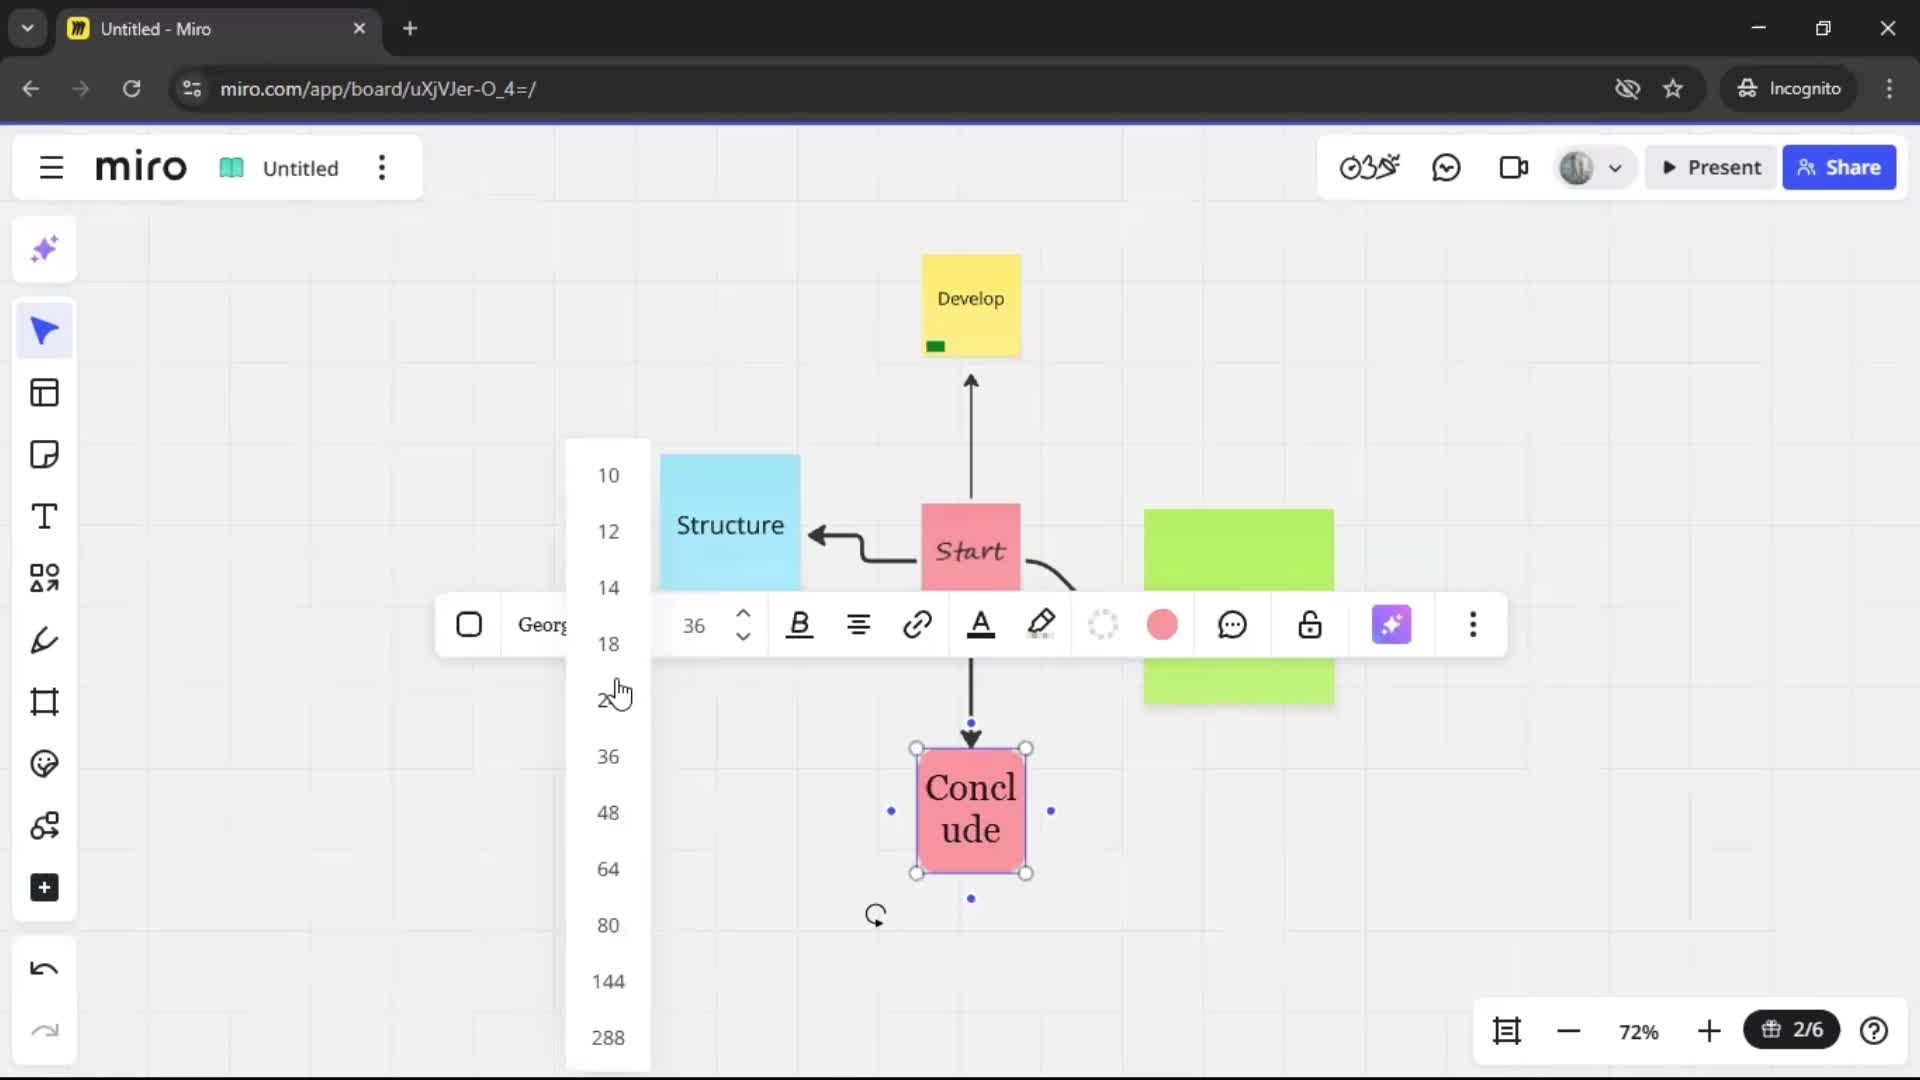Select the pink Start sticky note
The width and height of the screenshot is (1920, 1080).
click(971, 549)
